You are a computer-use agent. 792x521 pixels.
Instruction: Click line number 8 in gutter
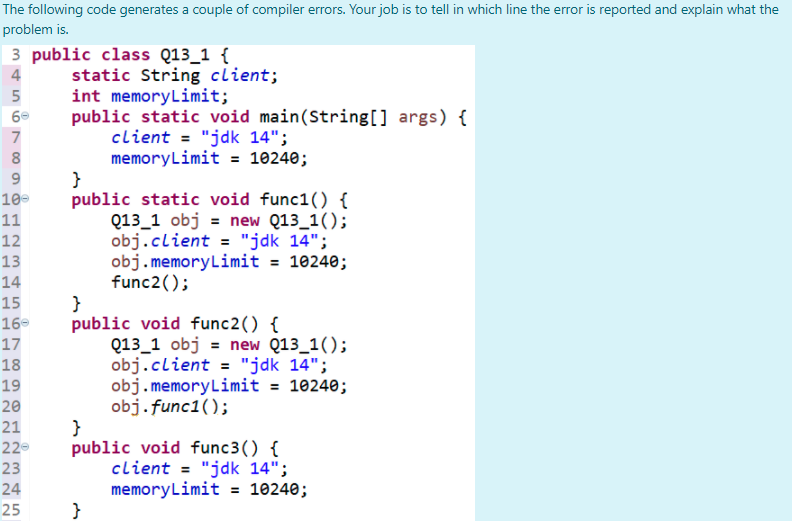16,158
